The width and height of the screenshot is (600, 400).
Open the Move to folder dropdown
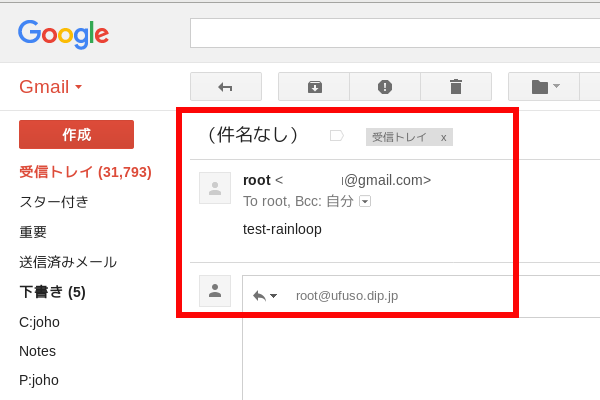click(545, 87)
